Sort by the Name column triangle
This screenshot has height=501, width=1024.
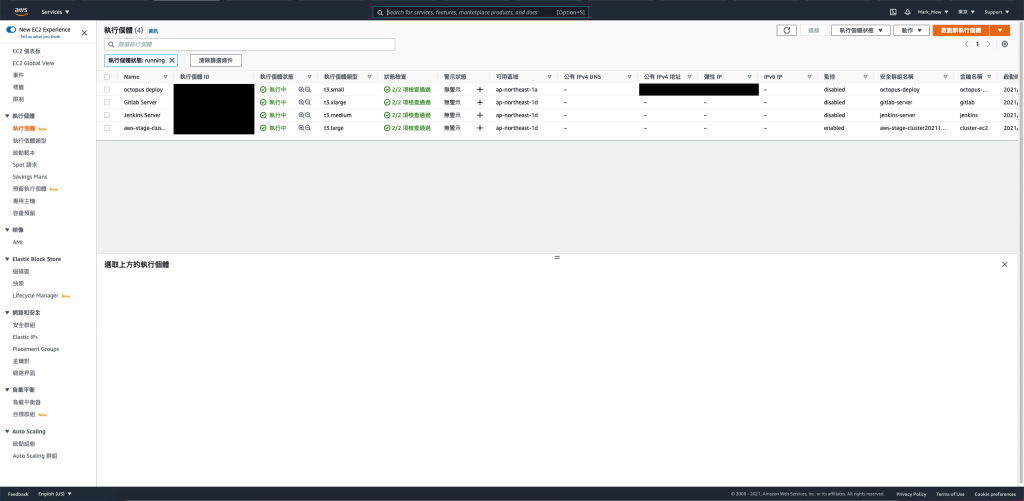point(165,77)
